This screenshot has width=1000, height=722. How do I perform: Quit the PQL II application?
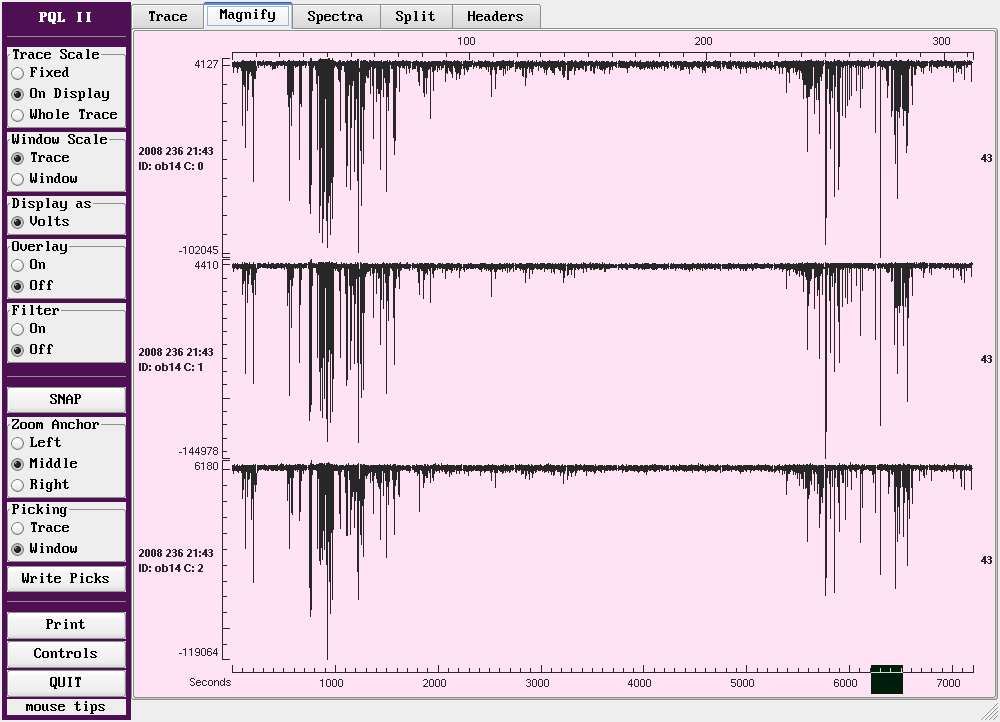(66, 683)
